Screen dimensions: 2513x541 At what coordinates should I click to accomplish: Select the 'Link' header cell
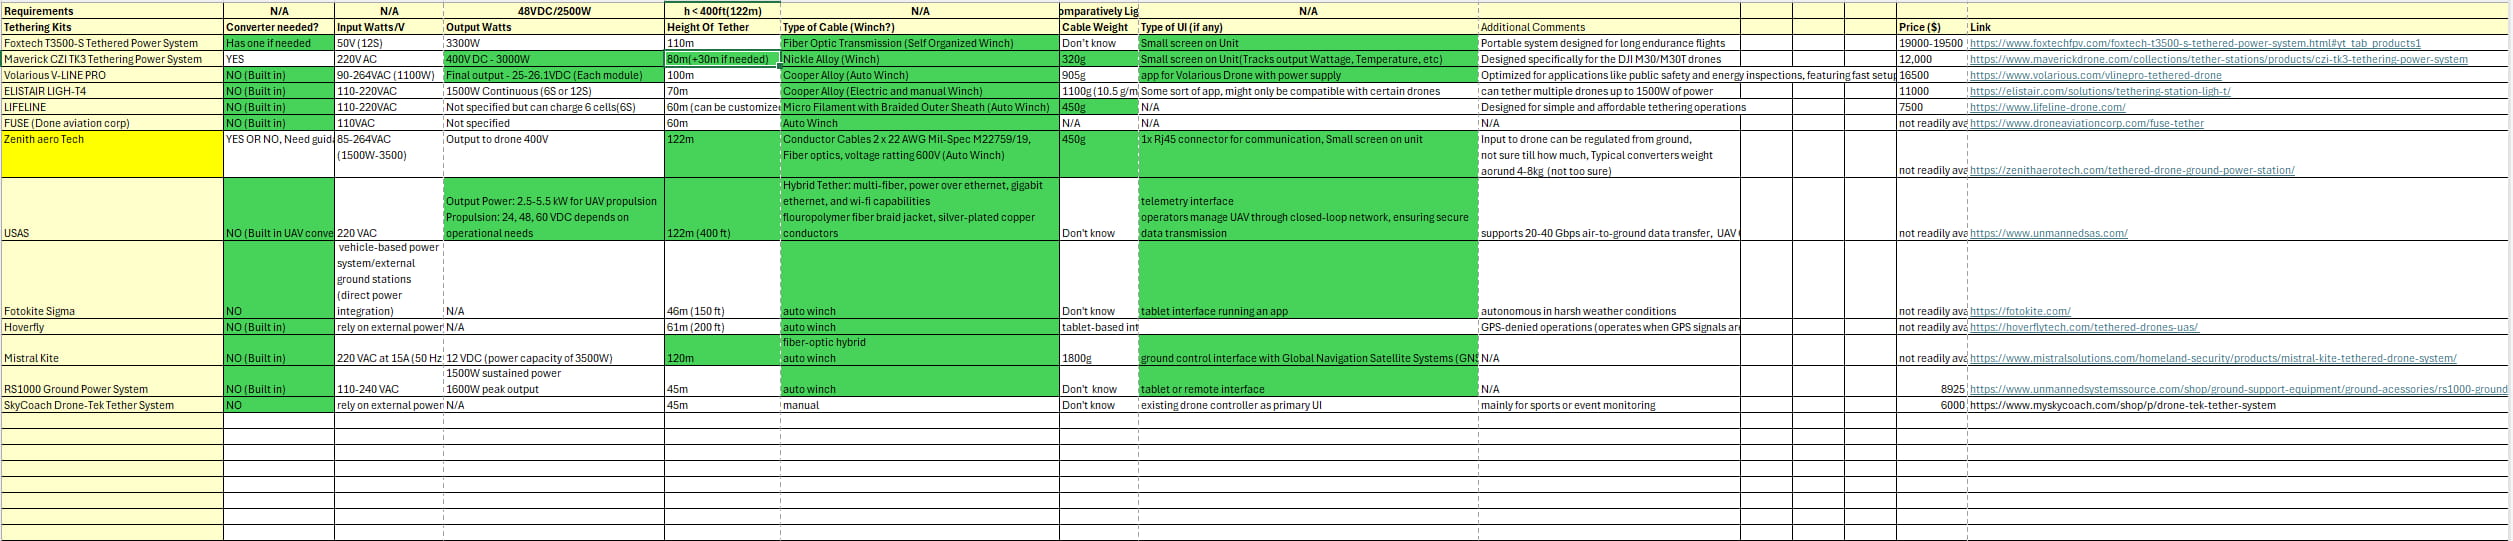tap(2239, 27)
